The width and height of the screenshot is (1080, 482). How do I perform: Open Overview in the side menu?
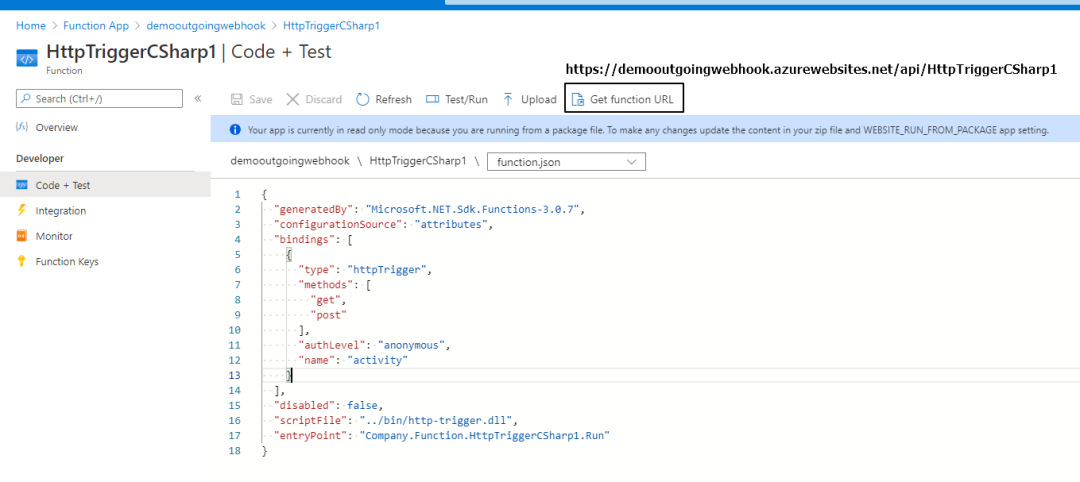point(56,127)
